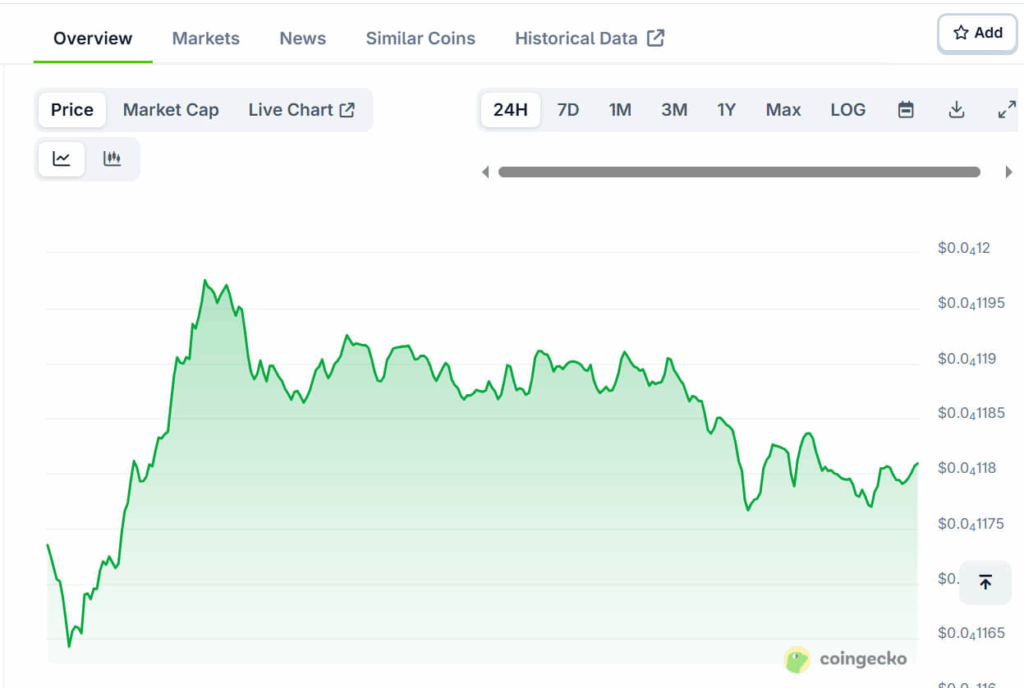1024x688 pixels.
Task: Select the Max time range
Action: (783, 110)
